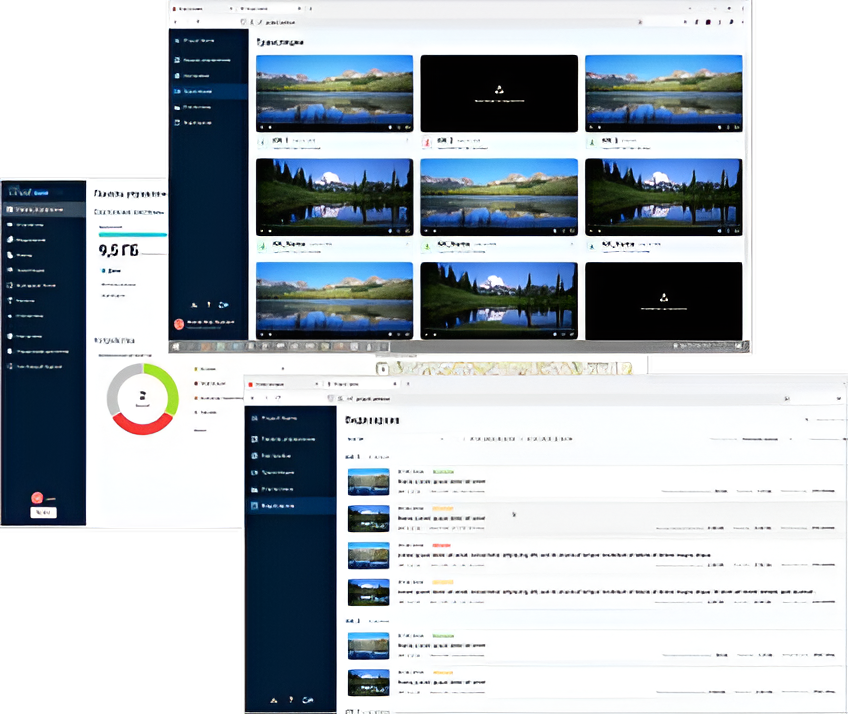The image size is (848, 714).
Task: Click the teal storage progress bar on the dashboard
Action: click(x=132, y=235)
